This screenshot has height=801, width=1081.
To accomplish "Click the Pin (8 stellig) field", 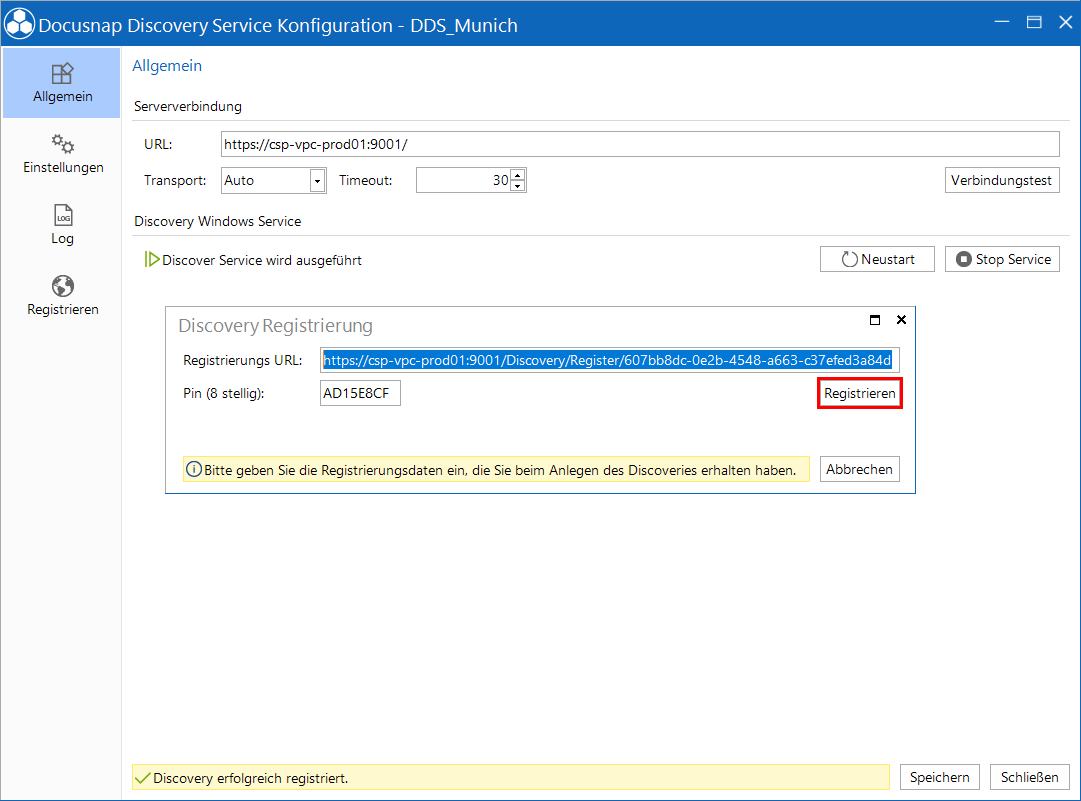I will click(360, 394).
